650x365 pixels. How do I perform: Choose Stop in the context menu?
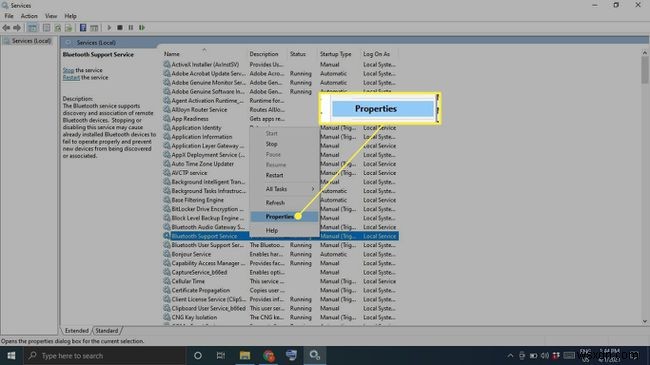[272, 144]
